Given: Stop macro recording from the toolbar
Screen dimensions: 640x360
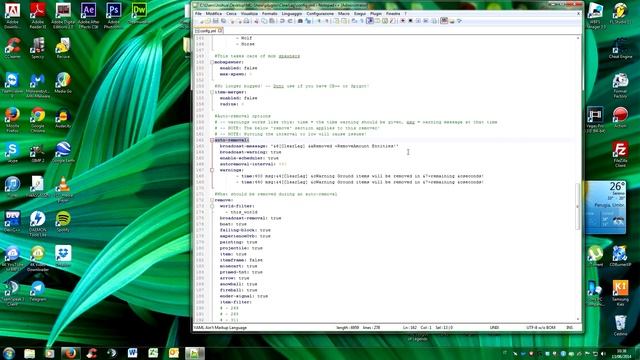Looking at the screenshot, I should pyautogui.click(x=410, y=21).
